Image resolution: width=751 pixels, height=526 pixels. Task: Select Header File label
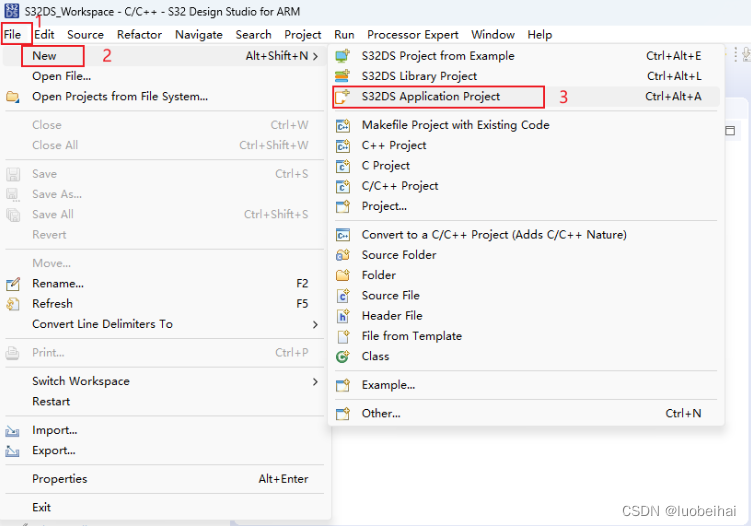click(392, 316)
